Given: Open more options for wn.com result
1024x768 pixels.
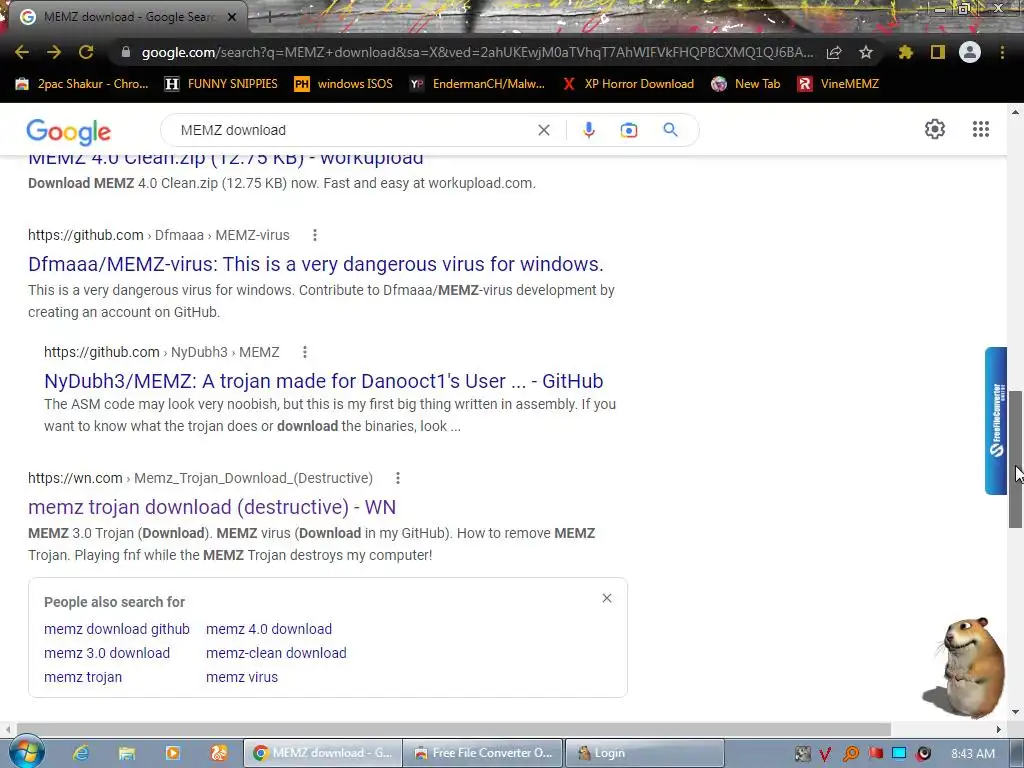Looking at the screenshot, I should click(398, 479).
